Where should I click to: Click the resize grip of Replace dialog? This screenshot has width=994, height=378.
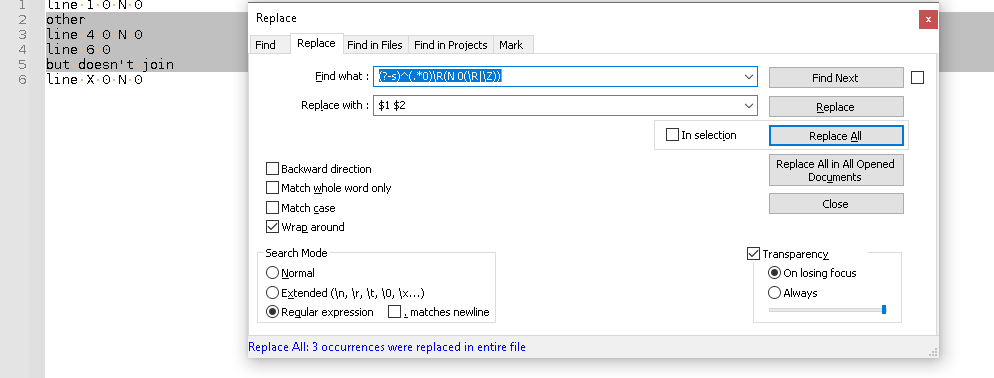[933, 352]
